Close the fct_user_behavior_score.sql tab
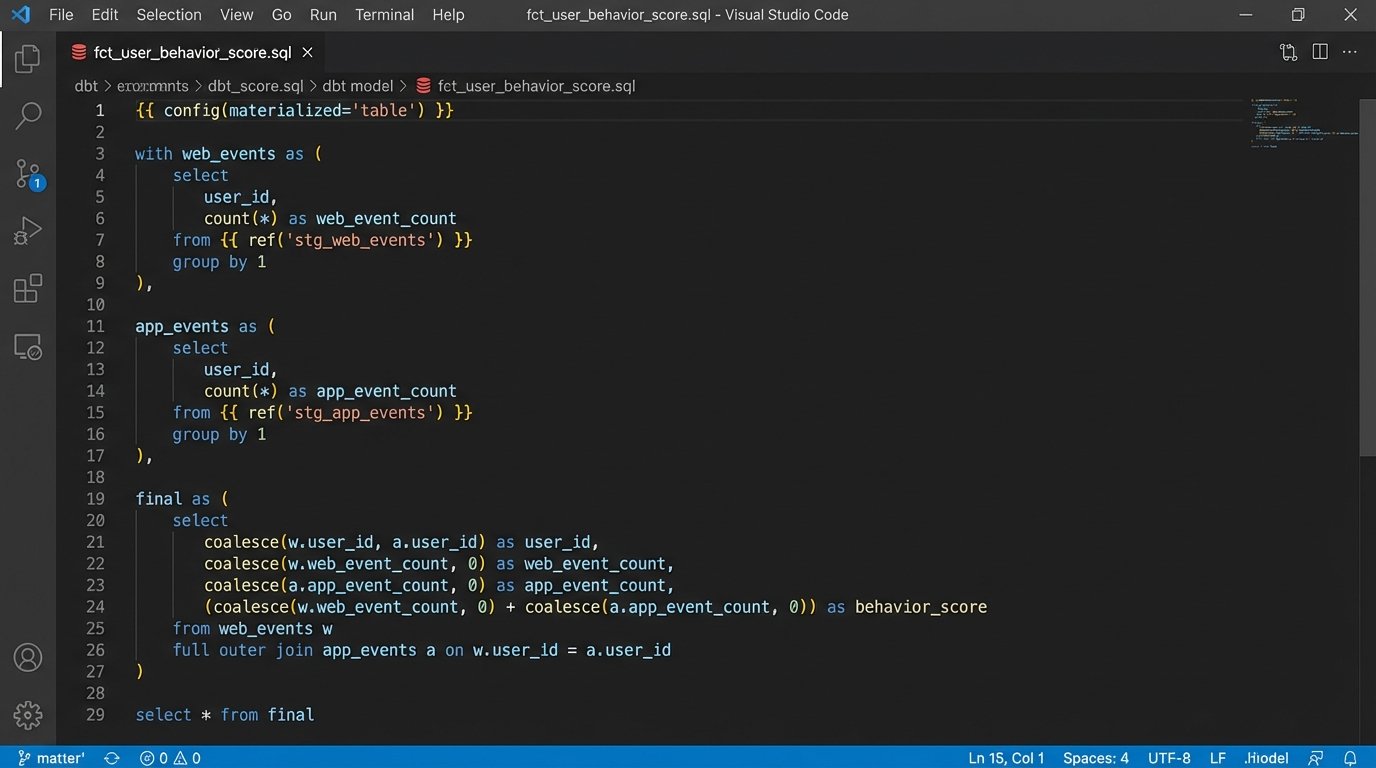This screenshot has height=768, width=1376. 308,52
